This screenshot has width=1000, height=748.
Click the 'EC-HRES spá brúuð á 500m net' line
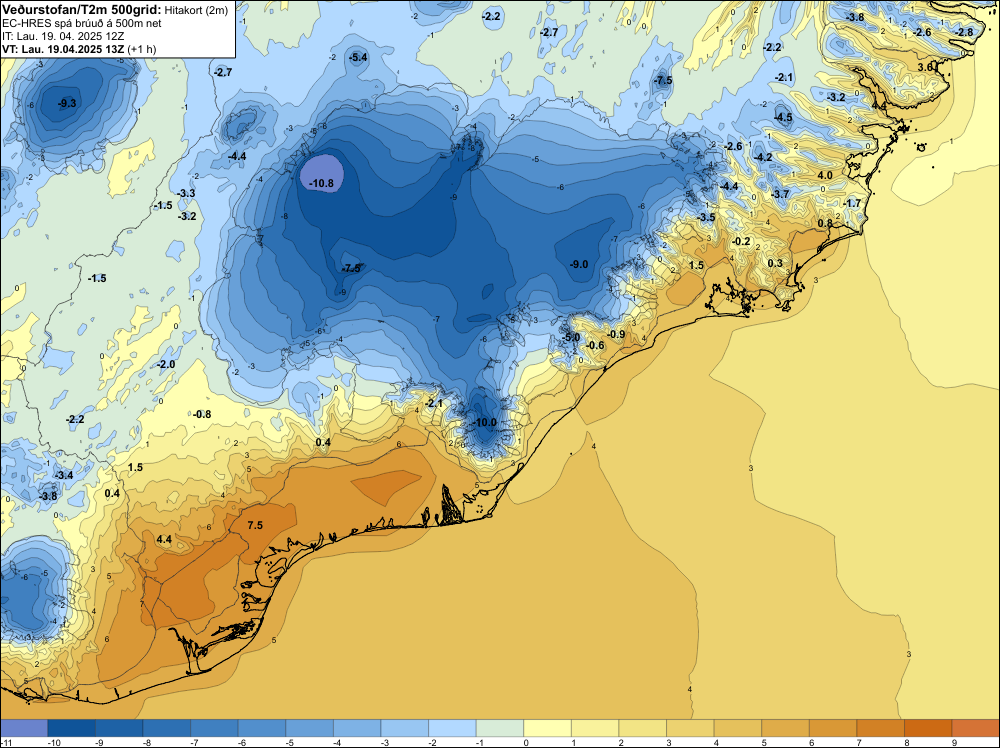(82, 23)
